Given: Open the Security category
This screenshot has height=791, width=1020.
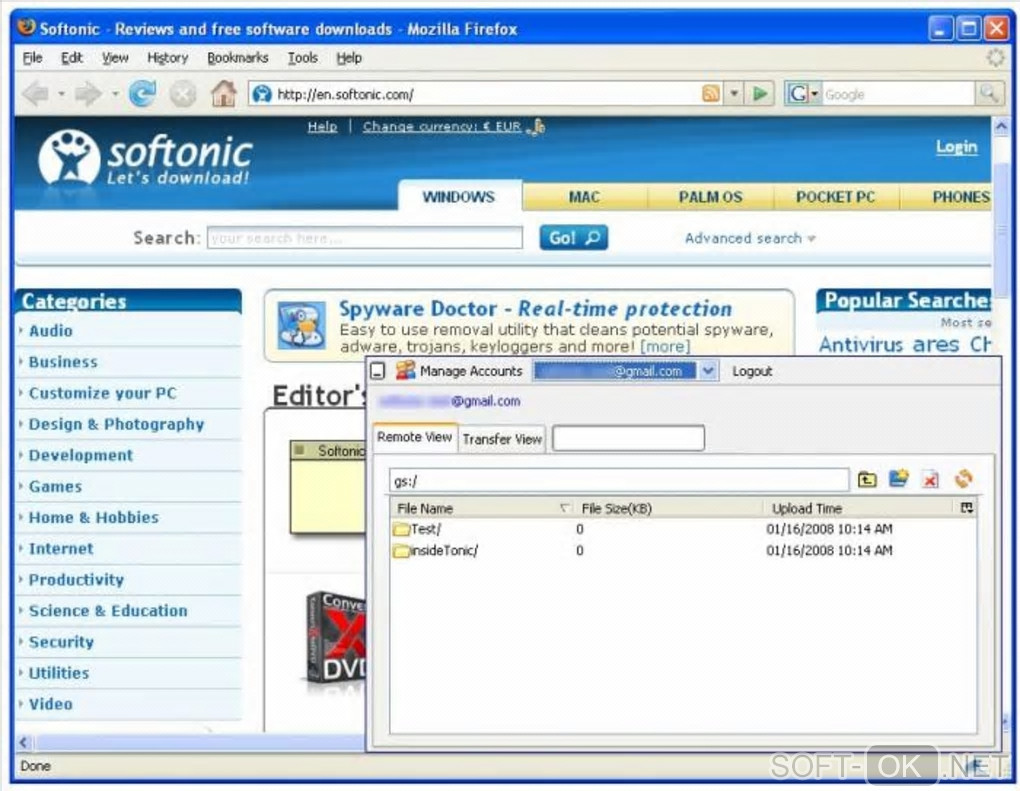Looking at the screenshot, I should click(61, 641).
